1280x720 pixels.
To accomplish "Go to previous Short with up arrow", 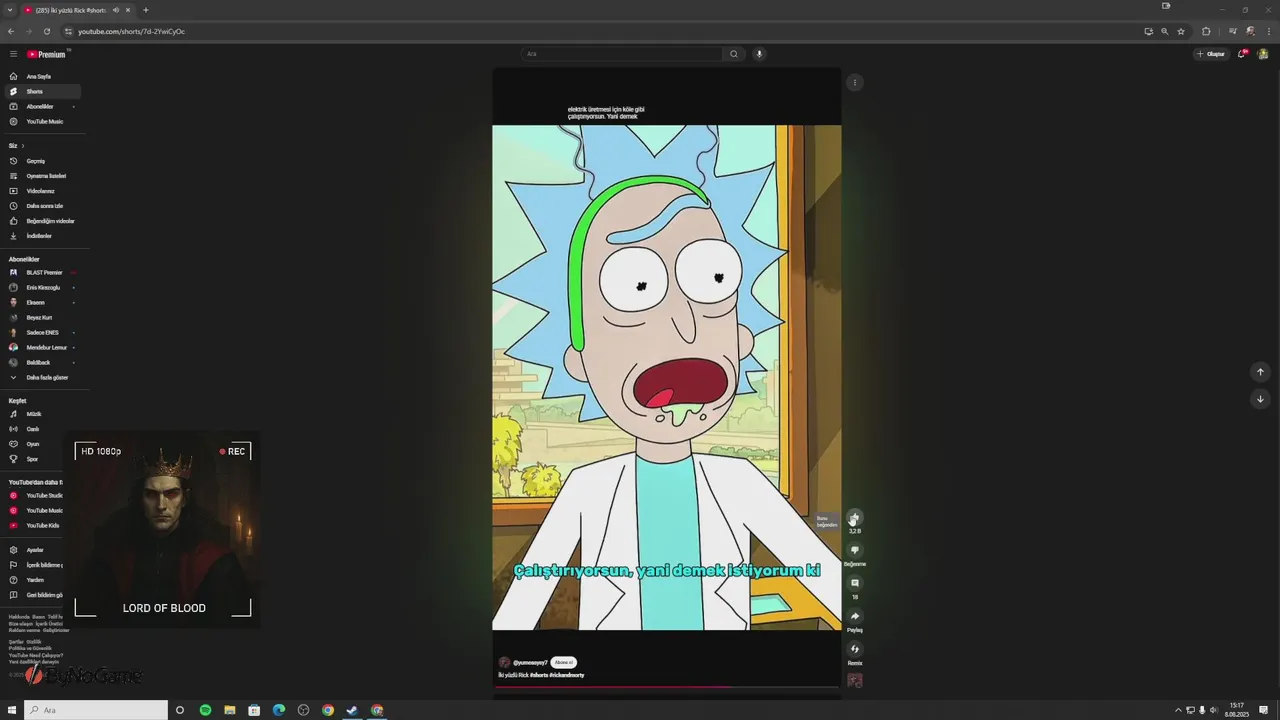I will click(x=1260, y=372).
